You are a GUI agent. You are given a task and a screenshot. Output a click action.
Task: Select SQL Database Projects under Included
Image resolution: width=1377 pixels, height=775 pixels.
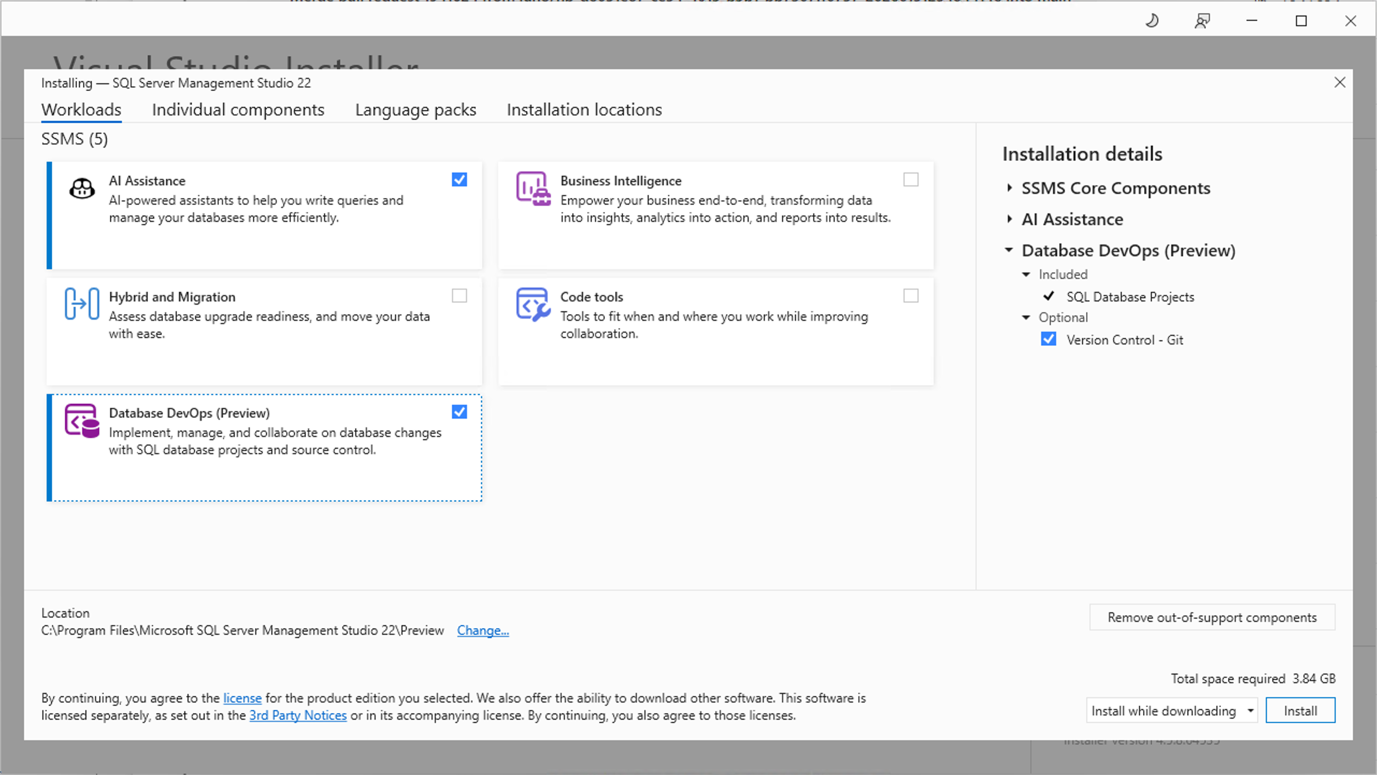point(1130,296)
